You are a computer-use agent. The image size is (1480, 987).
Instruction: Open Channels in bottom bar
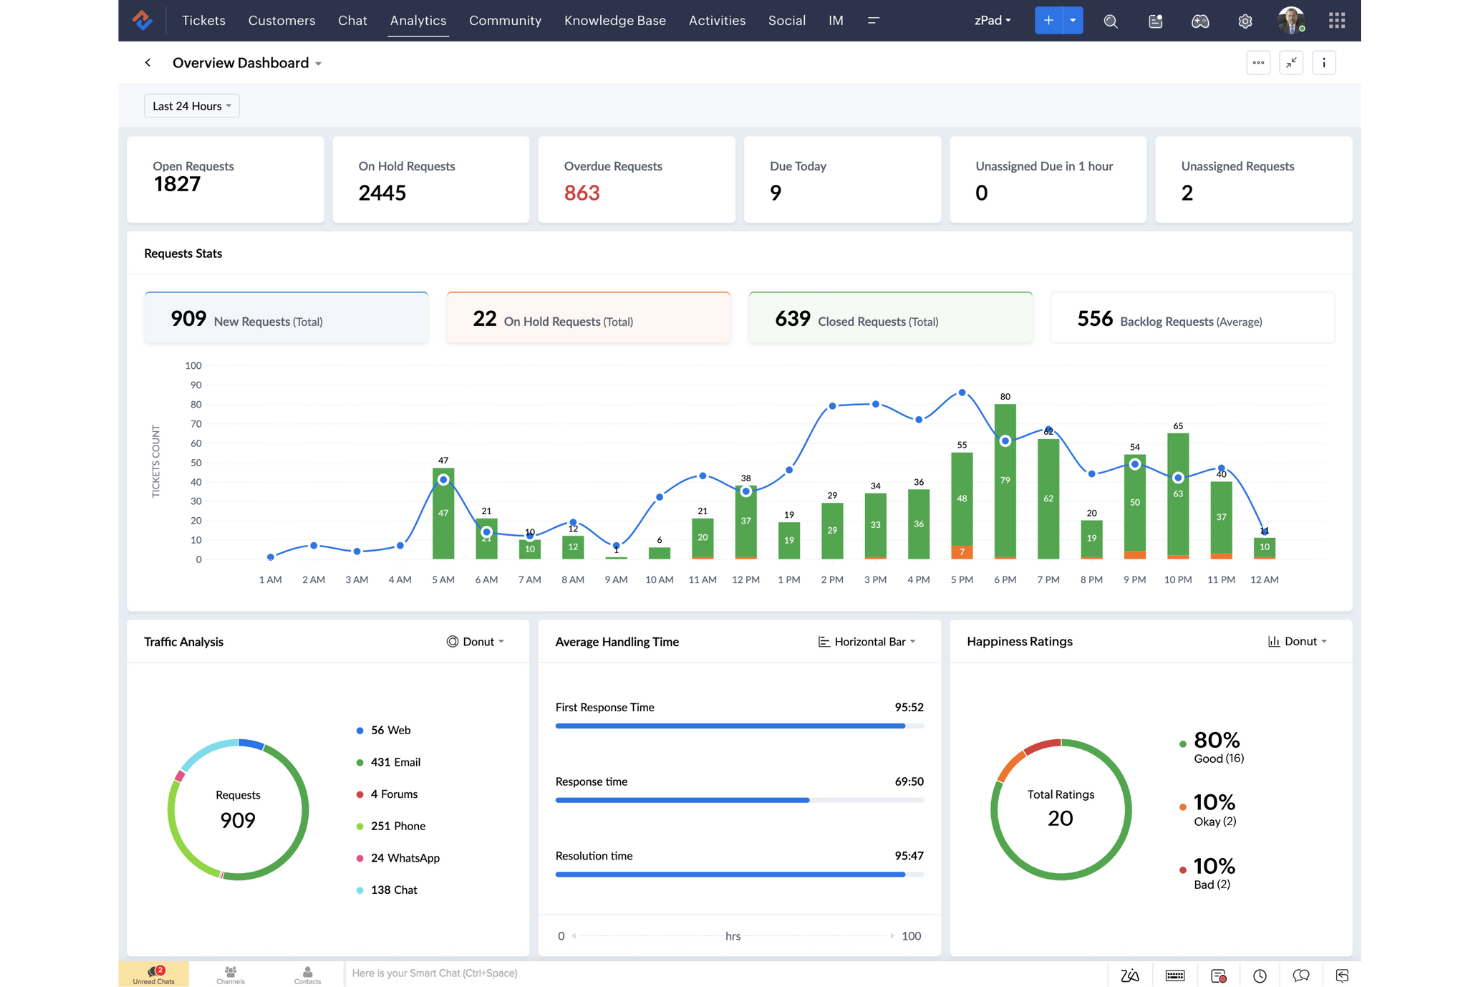pyautogui.click(x=231, y=974)
